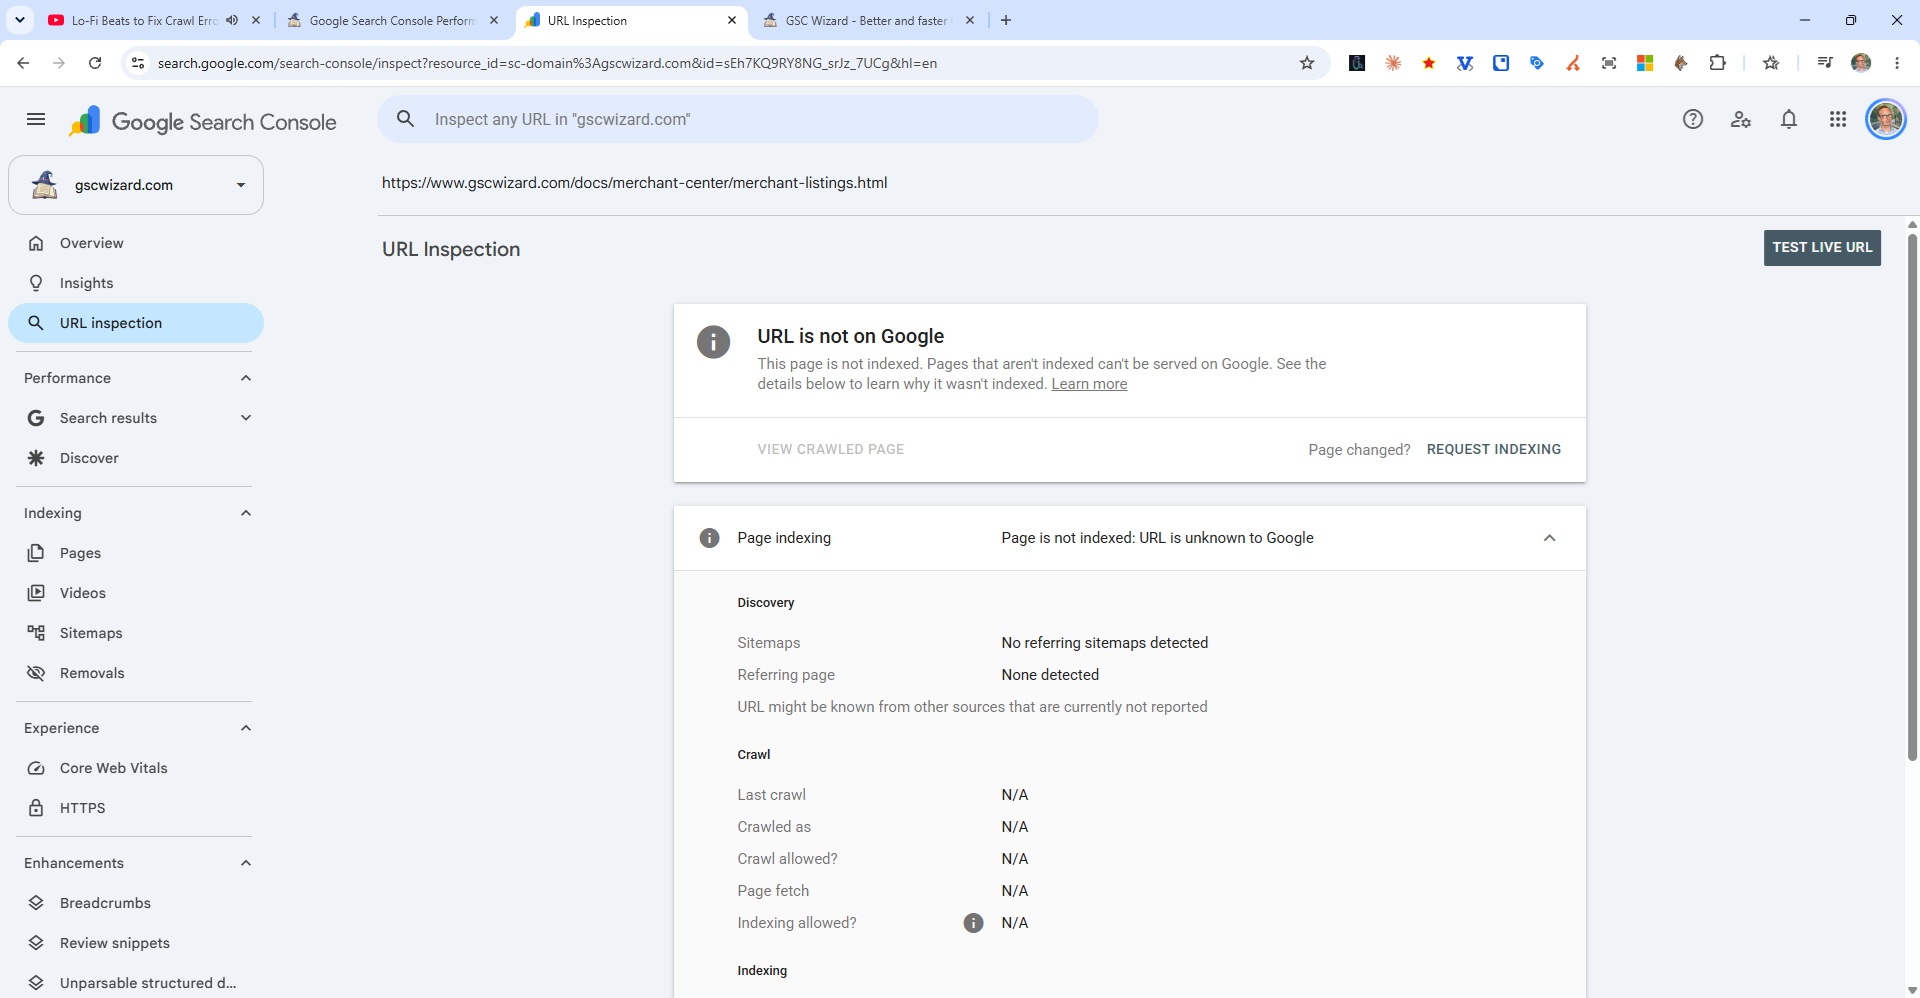Open the Google apps grid
Screen dimensions: 1920x998
coord(1838,120)
